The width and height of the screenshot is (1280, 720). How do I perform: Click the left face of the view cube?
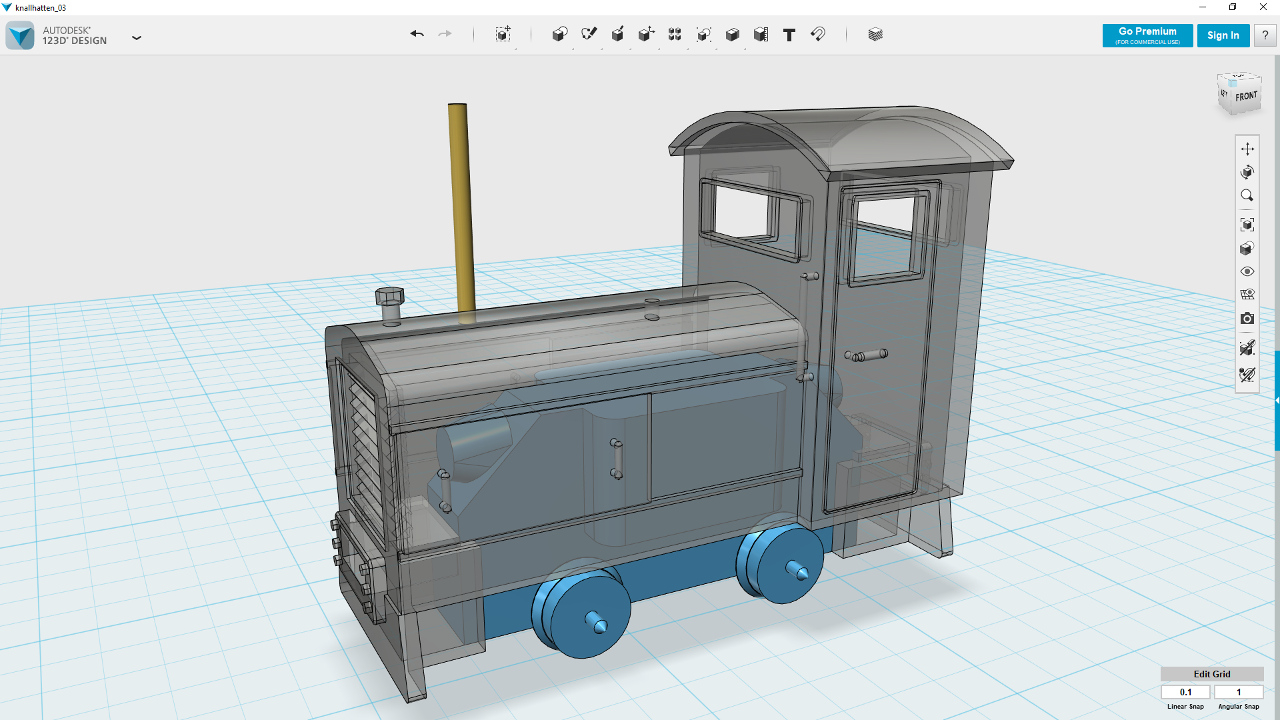click(1224, 95)
